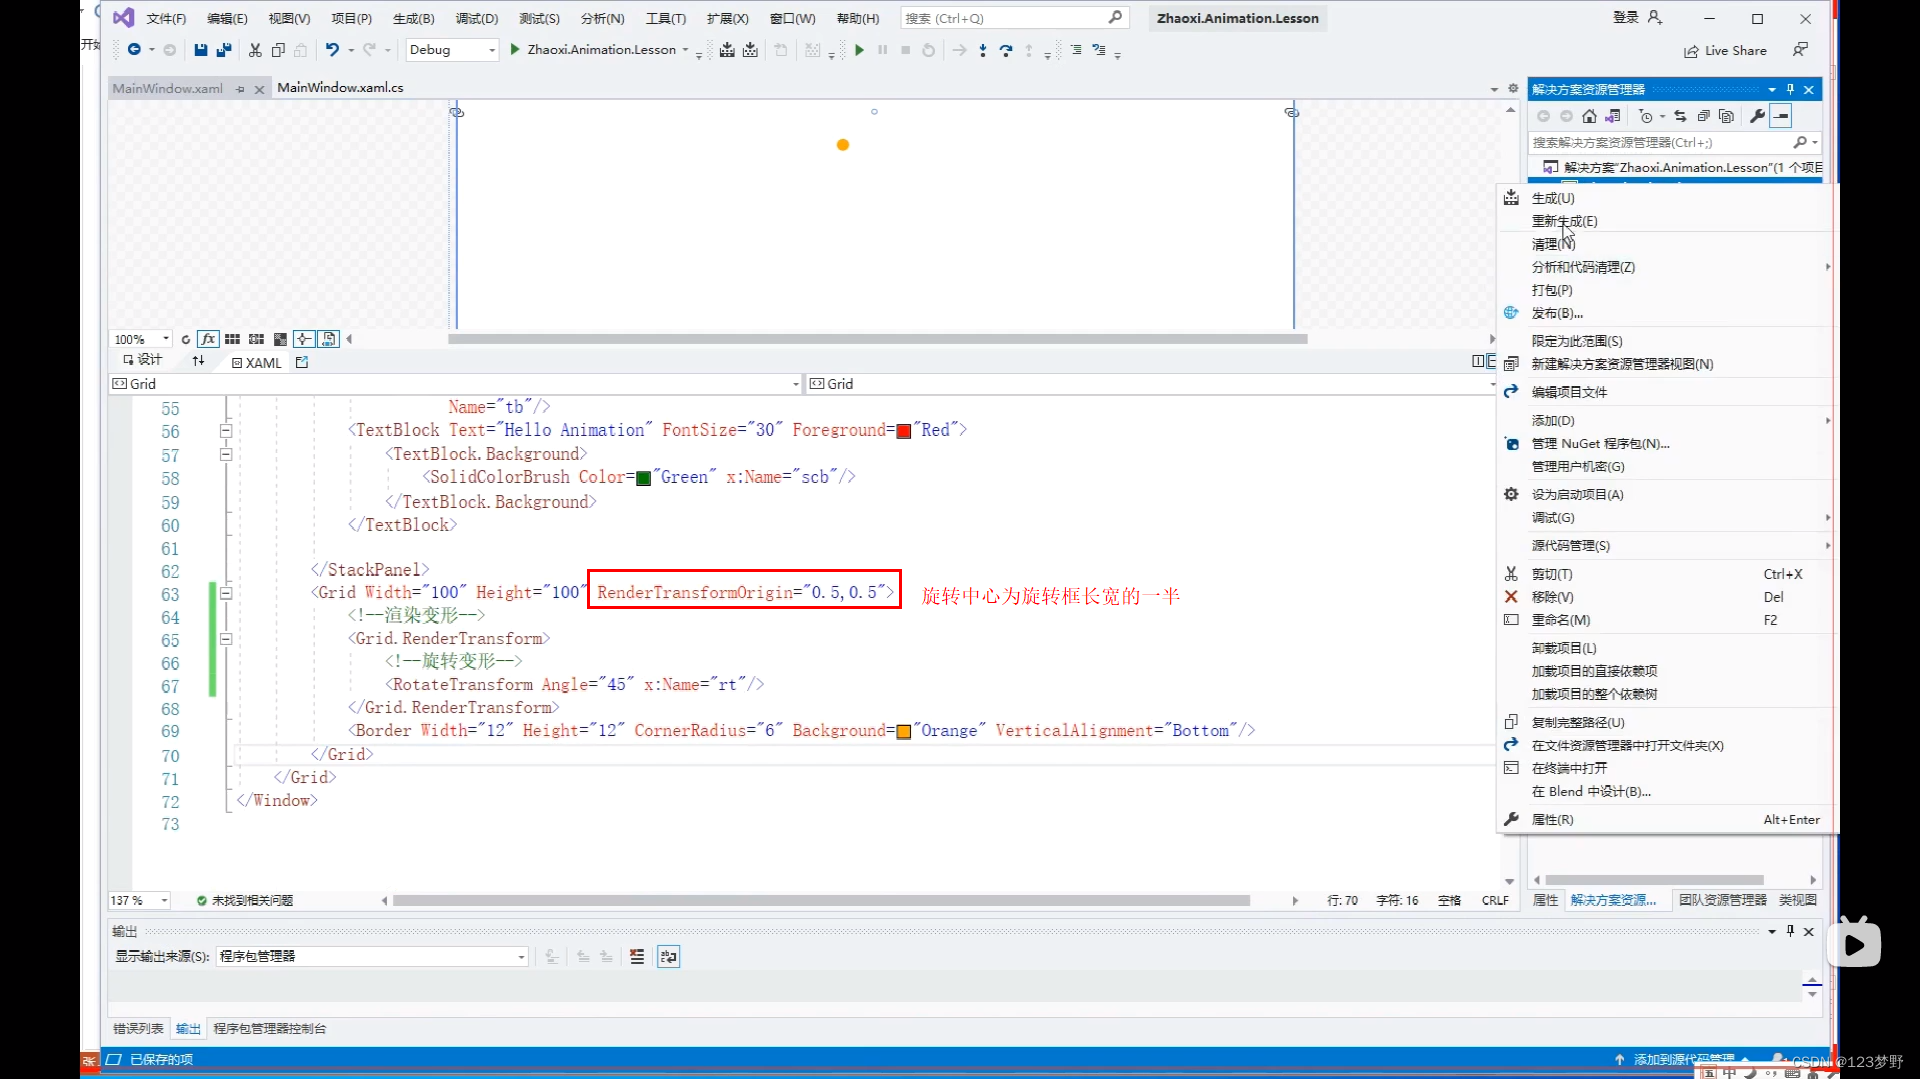
Task: Click the Solution Explorer search field
Action: (1674, 142)
